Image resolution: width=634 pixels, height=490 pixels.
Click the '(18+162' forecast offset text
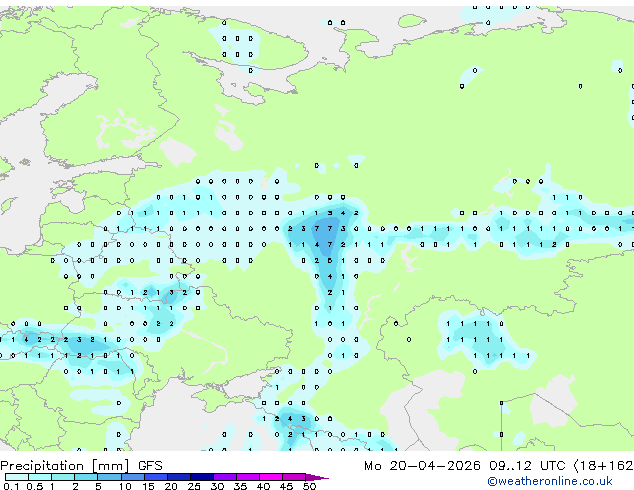click(603, 466)
